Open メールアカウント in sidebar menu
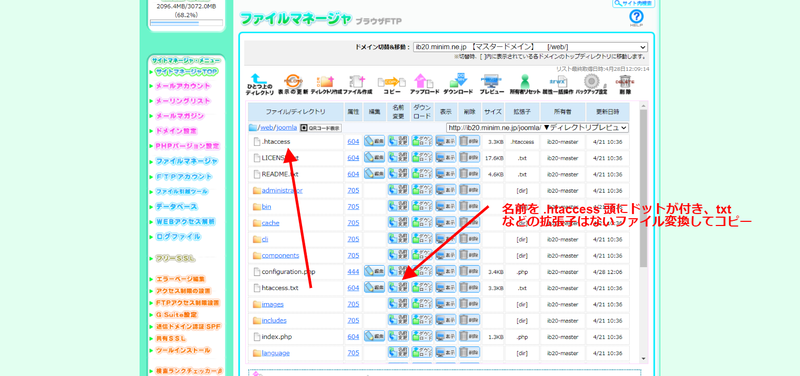 (x=183, y=86)
